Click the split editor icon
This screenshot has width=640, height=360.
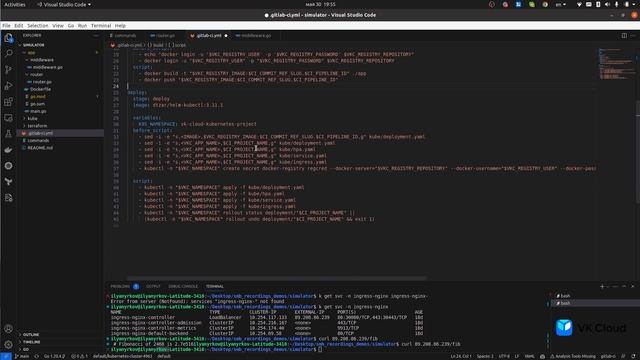click(624, 36)
